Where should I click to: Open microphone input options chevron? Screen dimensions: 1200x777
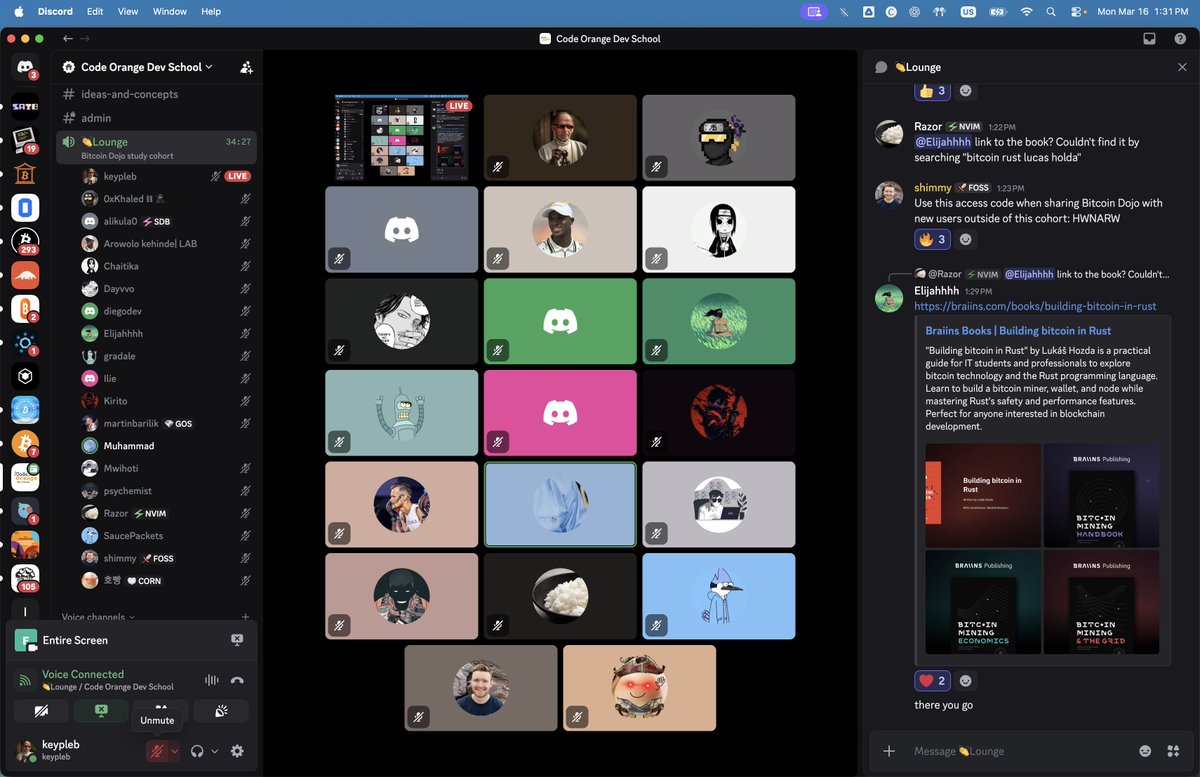pos(175,751)
